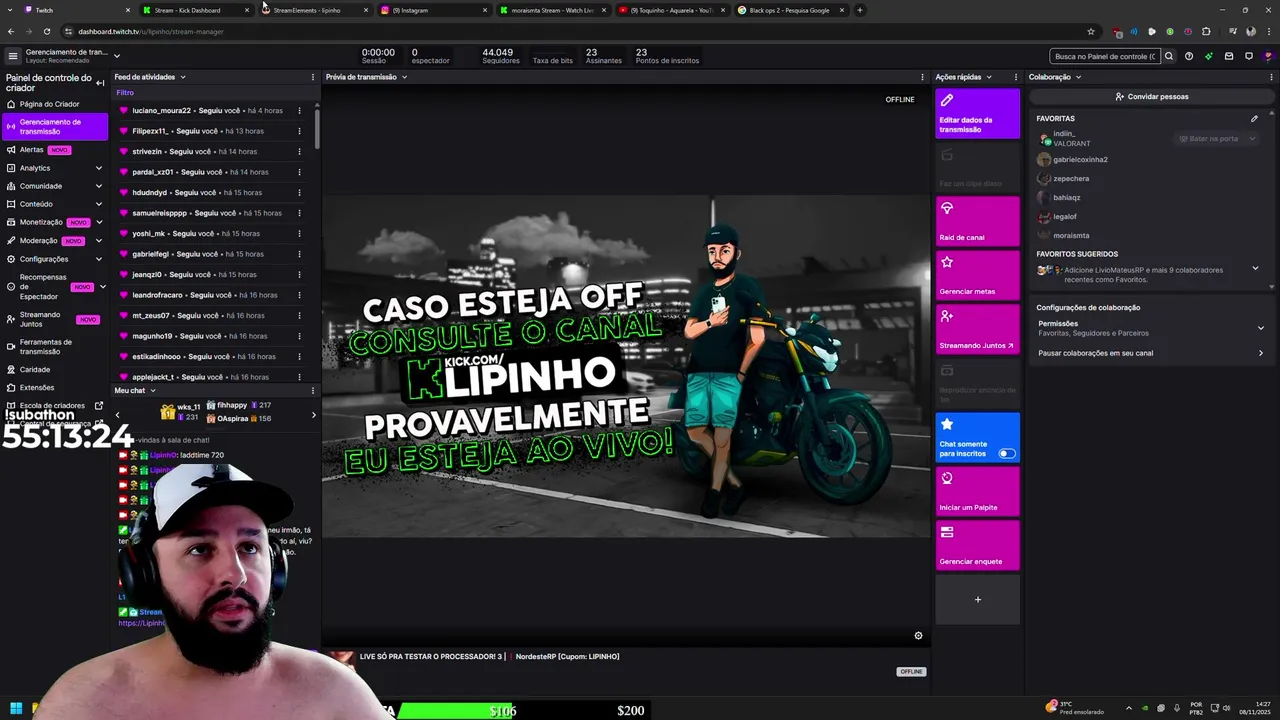Open the Streamando Juntos quick action
This screenshot has width=1280, height=720.
tap(978, 330)
